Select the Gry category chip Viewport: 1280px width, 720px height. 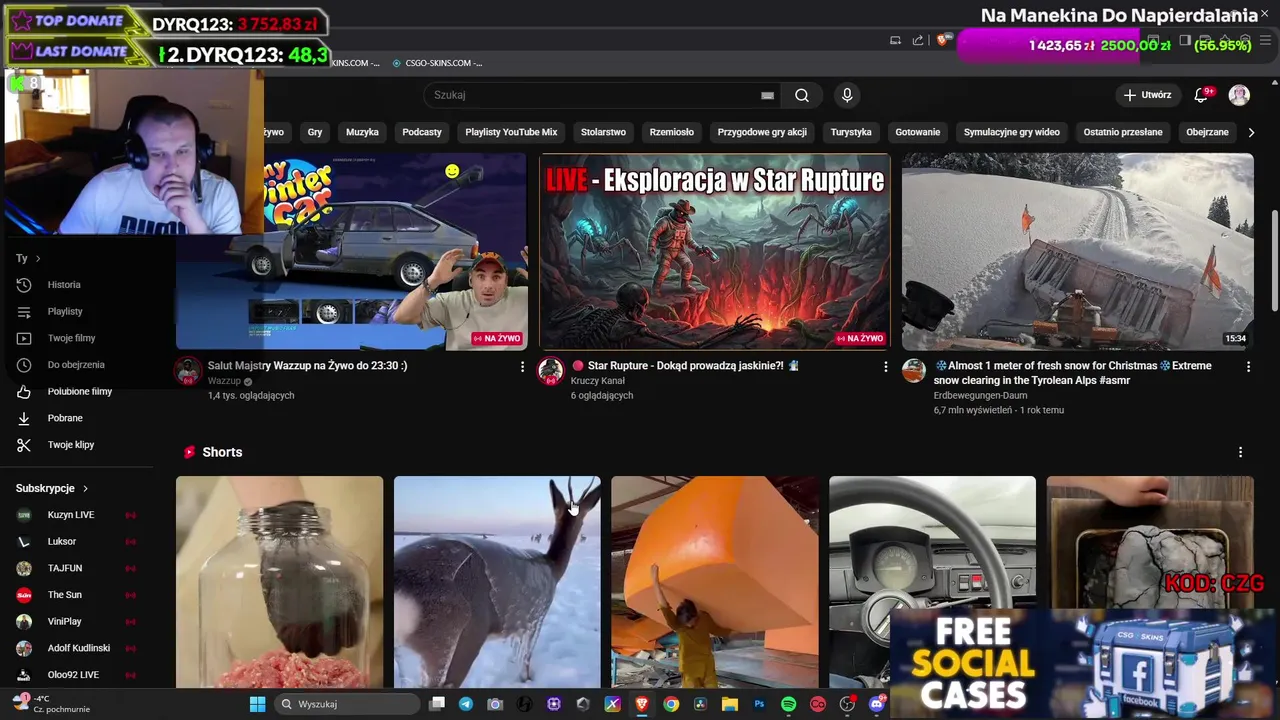point(315,132)
